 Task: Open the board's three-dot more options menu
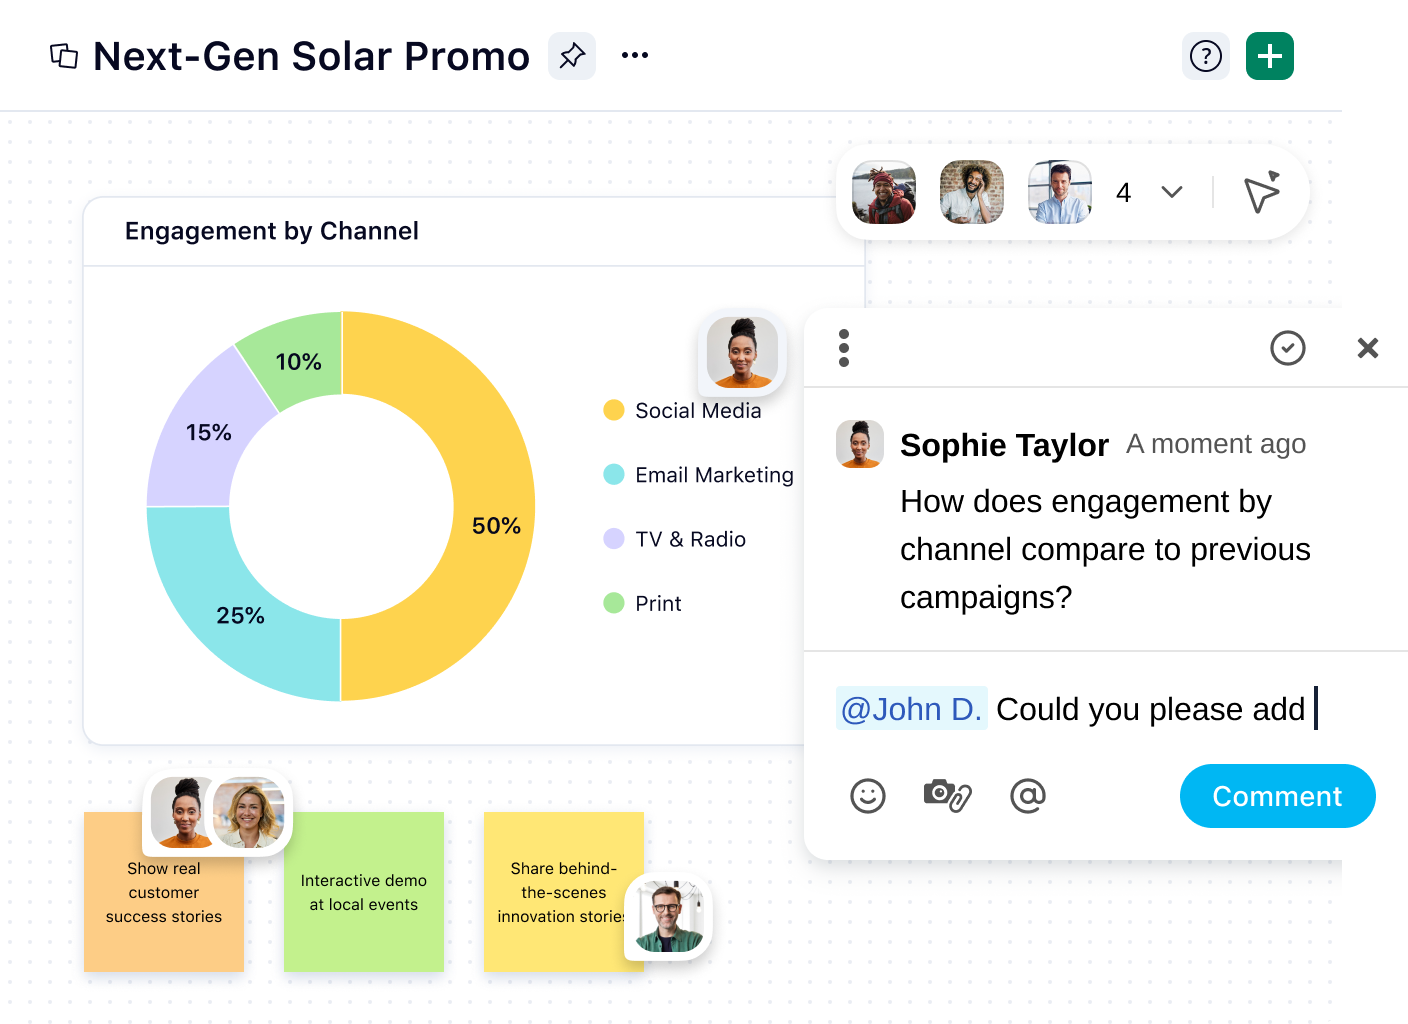[x=634, y=56]
